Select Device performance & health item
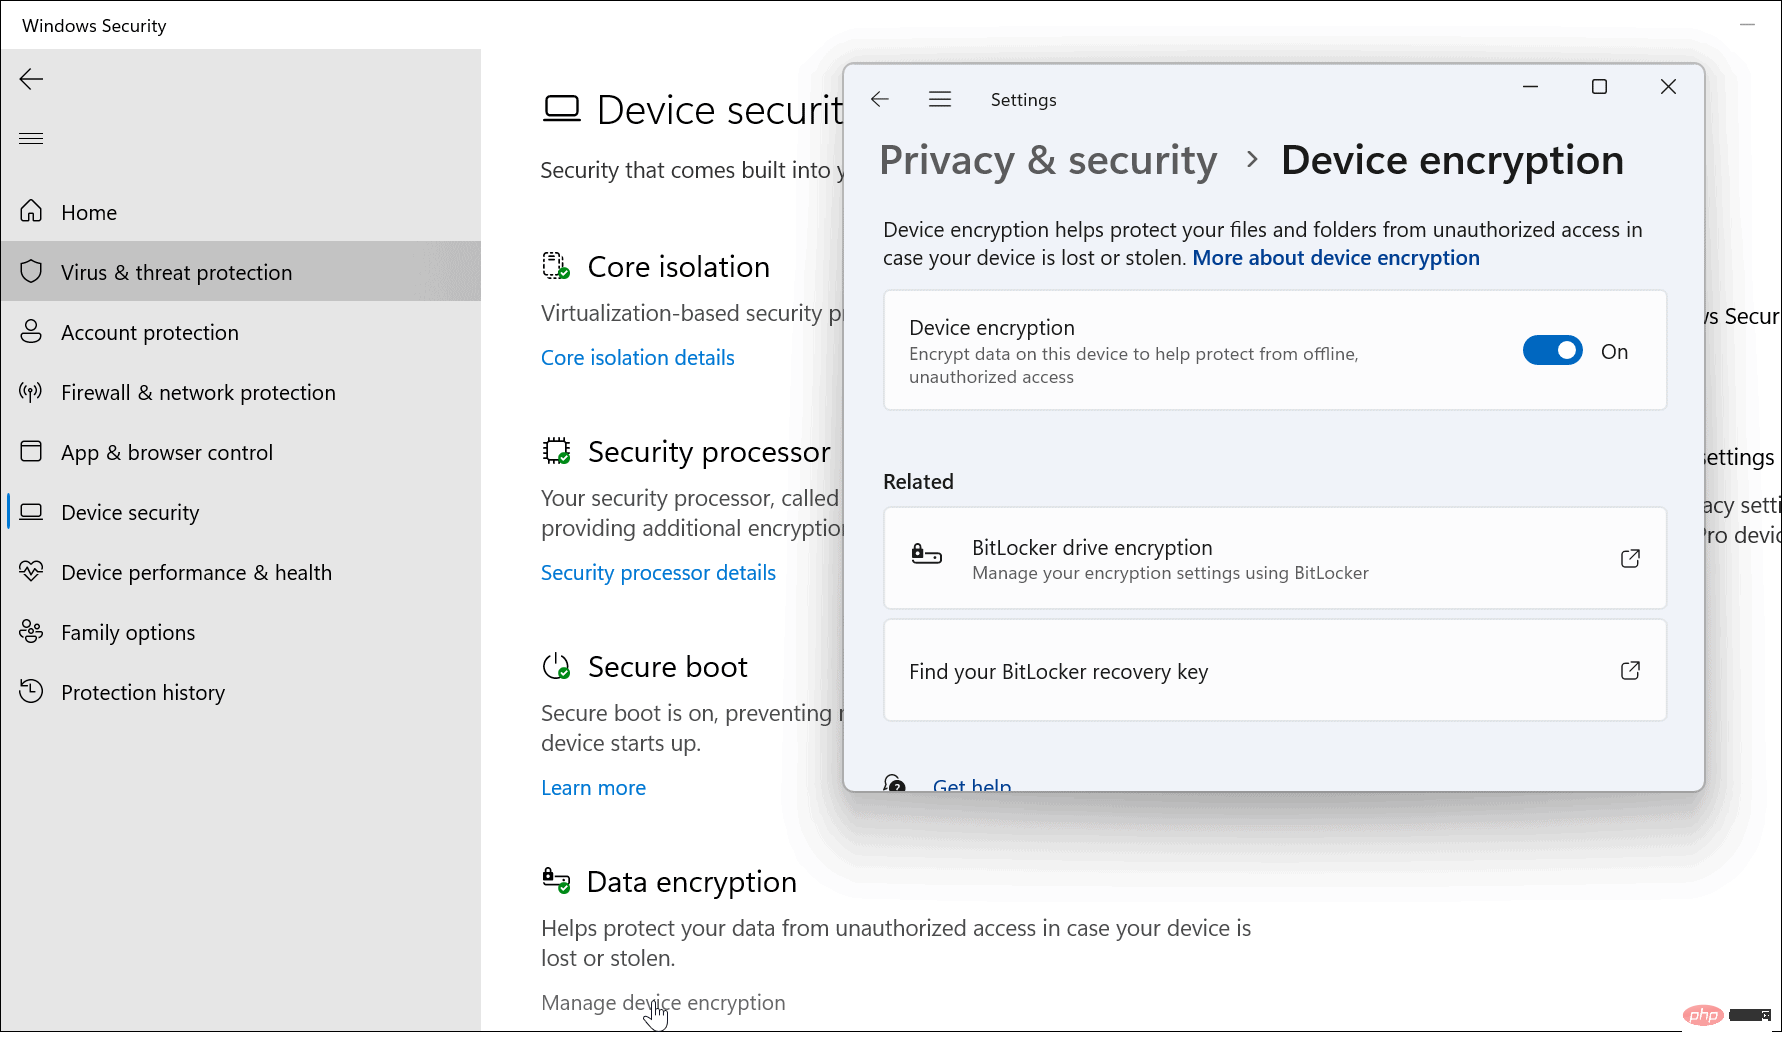Image resolution: width=1782 pixels, height=1048 pixels. tap(196, 572)
